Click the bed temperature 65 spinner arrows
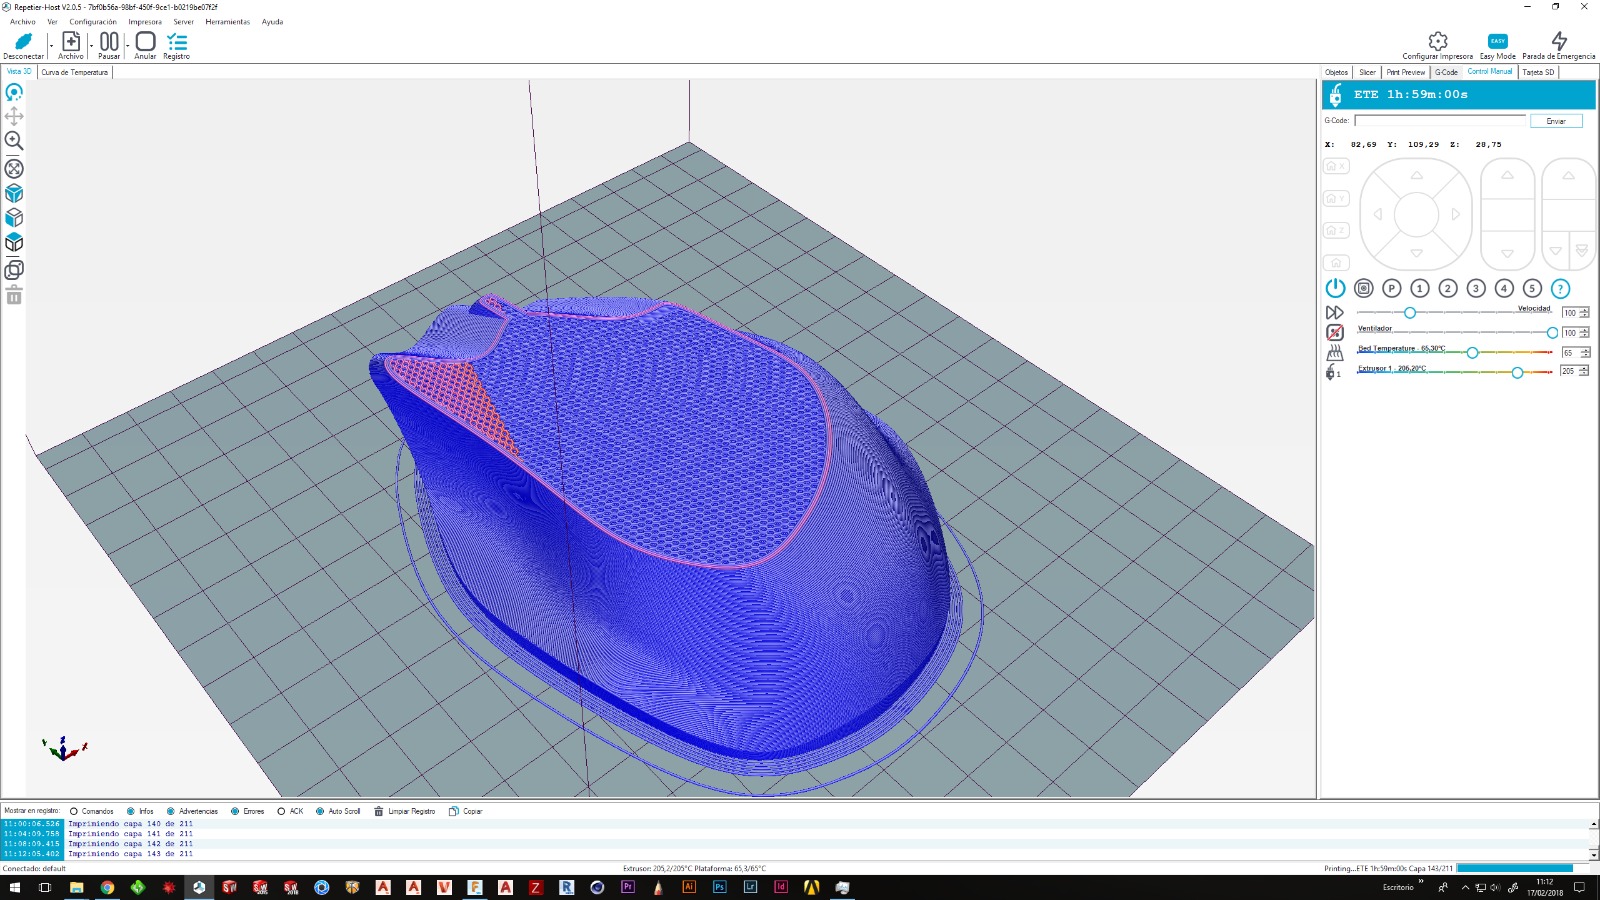The image size is (1600, 900). point(1584,352)
